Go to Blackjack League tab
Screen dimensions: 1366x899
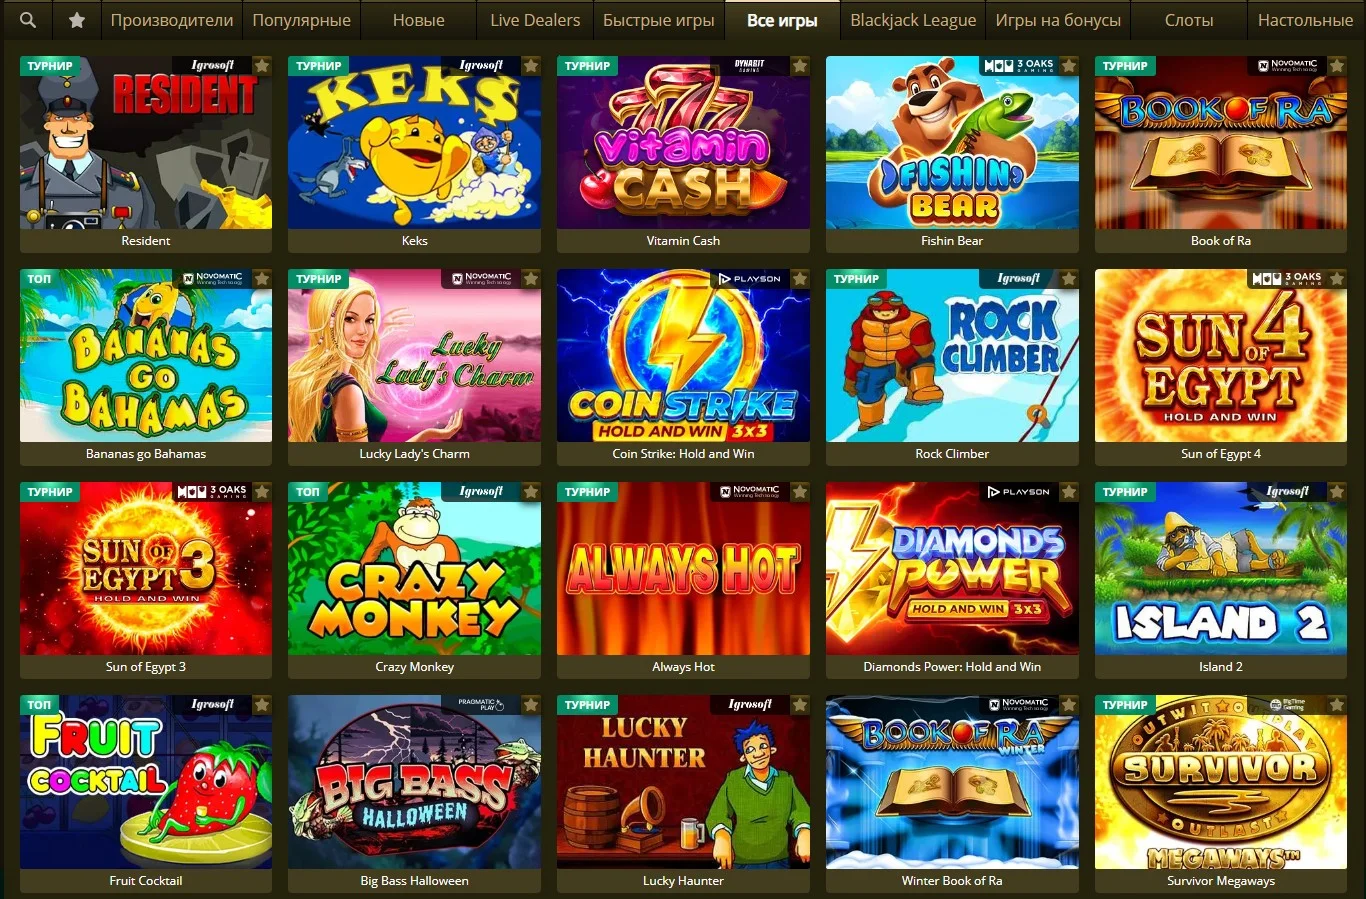913,20
